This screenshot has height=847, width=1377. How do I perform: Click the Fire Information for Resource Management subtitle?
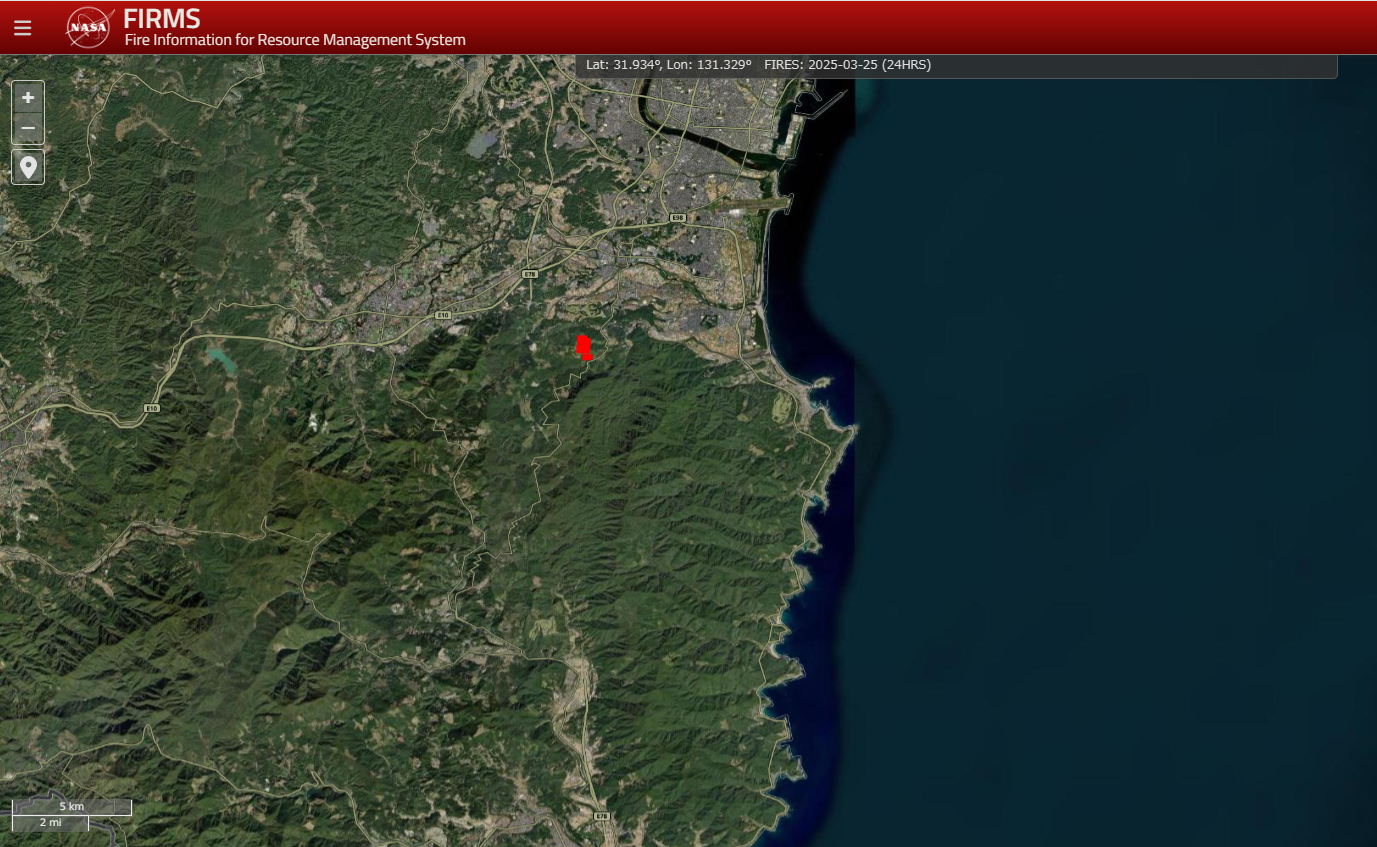click(x=294, y=40)
